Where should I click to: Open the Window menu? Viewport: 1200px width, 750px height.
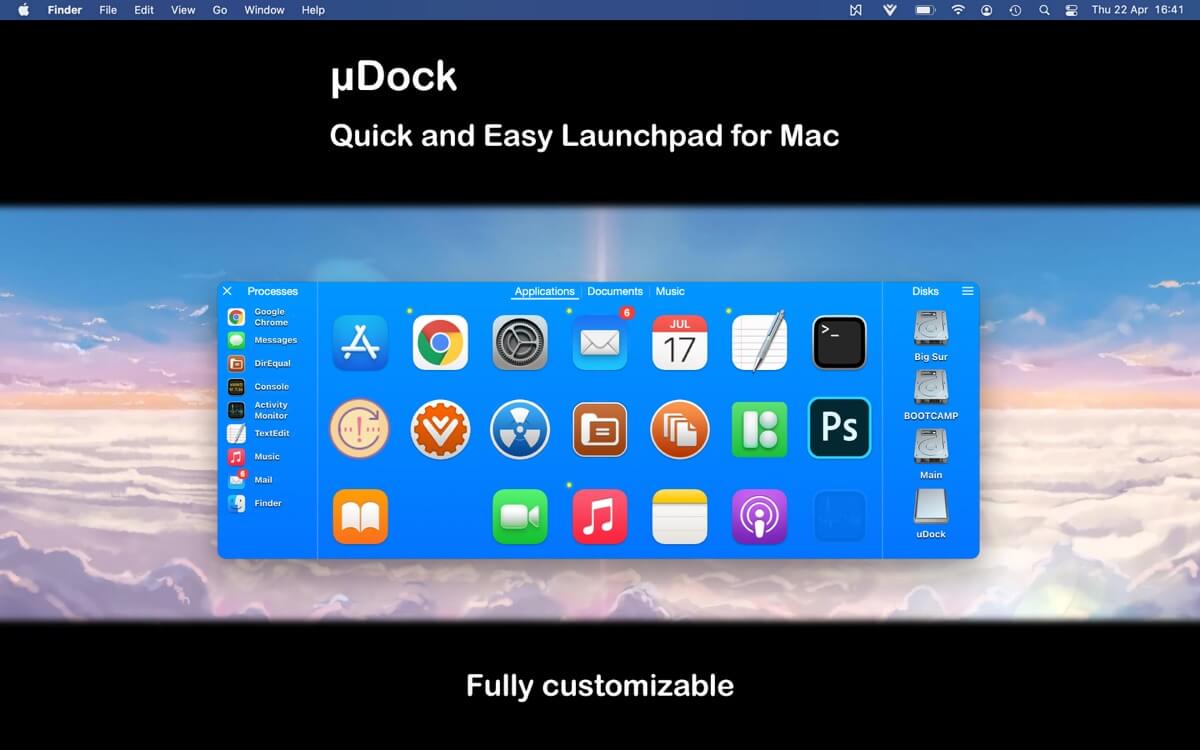coord(264,10)
